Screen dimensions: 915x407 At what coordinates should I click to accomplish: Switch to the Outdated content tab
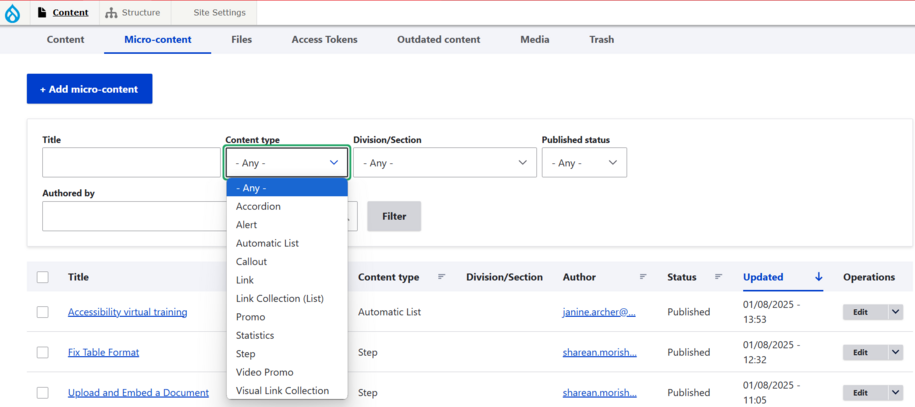coord(438,40)
